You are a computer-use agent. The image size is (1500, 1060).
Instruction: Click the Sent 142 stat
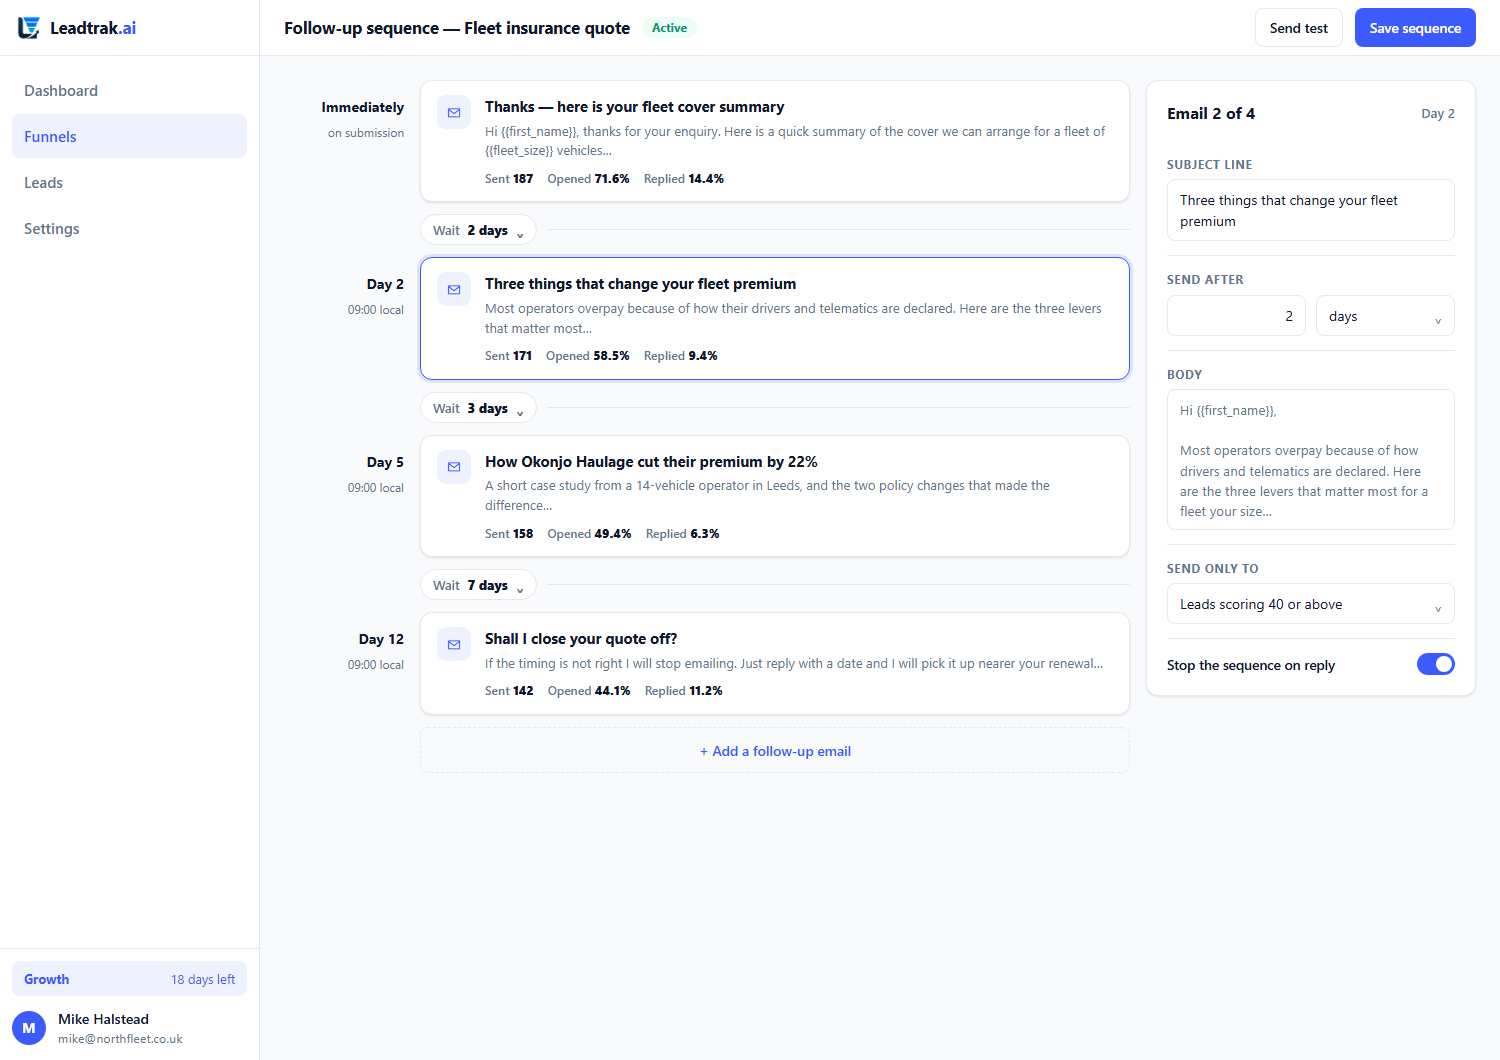pos(509,691)
